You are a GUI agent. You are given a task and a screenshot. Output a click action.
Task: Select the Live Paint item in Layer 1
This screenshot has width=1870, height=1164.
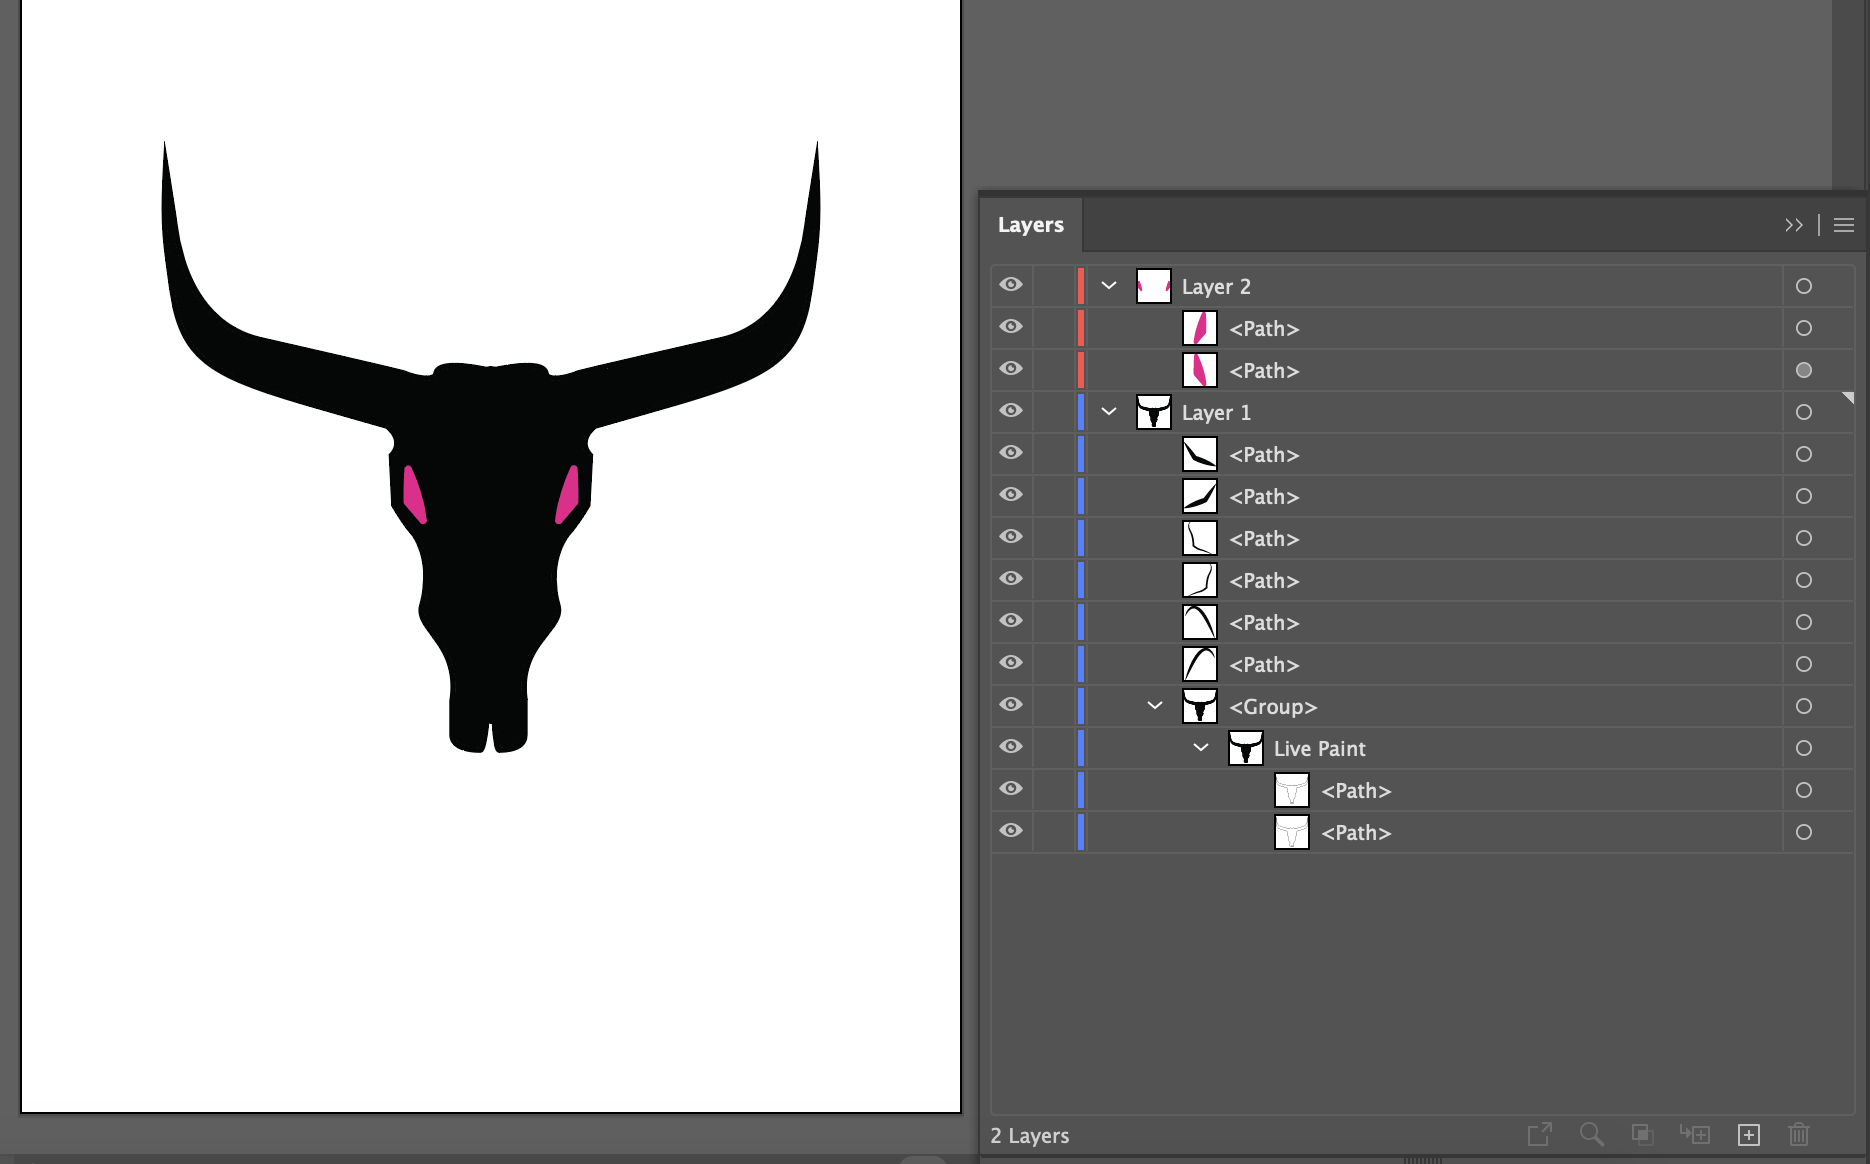click(1318, 748)
